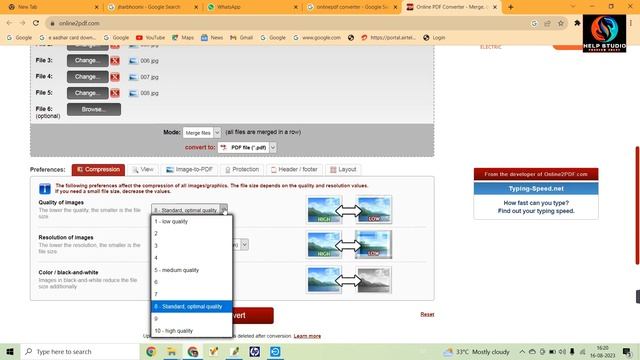Screen dimensions: 640x360
Task: Open the convert to PDF file dropdown
Action: point(247,147)
